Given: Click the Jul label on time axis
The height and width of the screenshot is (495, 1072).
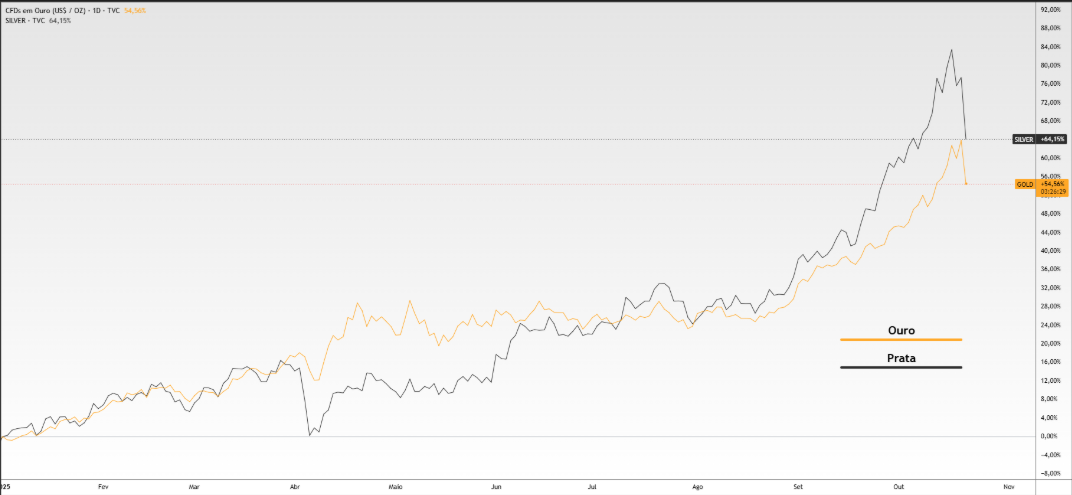Looking at the screenshot, I should click(592, 486).
